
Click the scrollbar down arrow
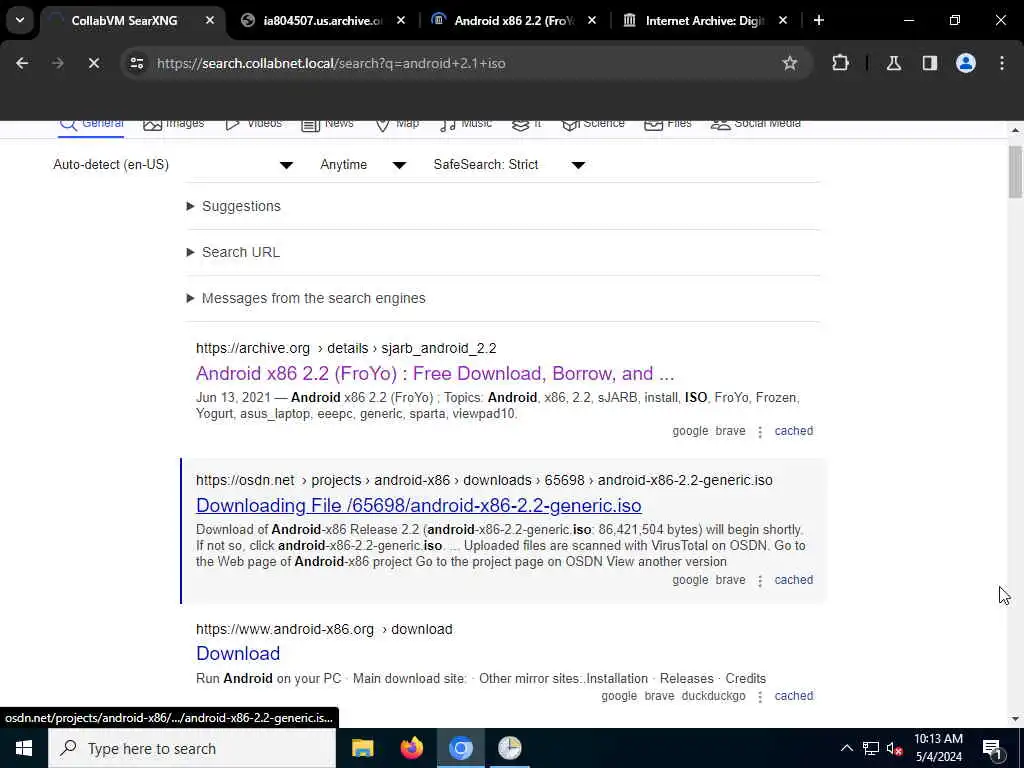coord(1015,719)
